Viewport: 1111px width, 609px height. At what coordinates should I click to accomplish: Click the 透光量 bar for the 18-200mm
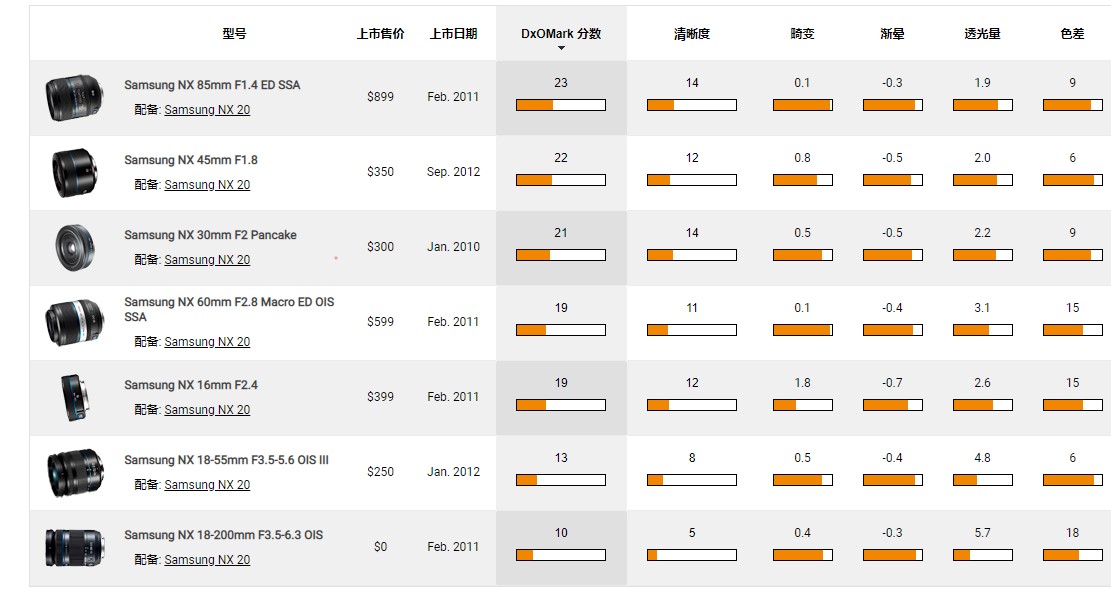coord(982,555)
